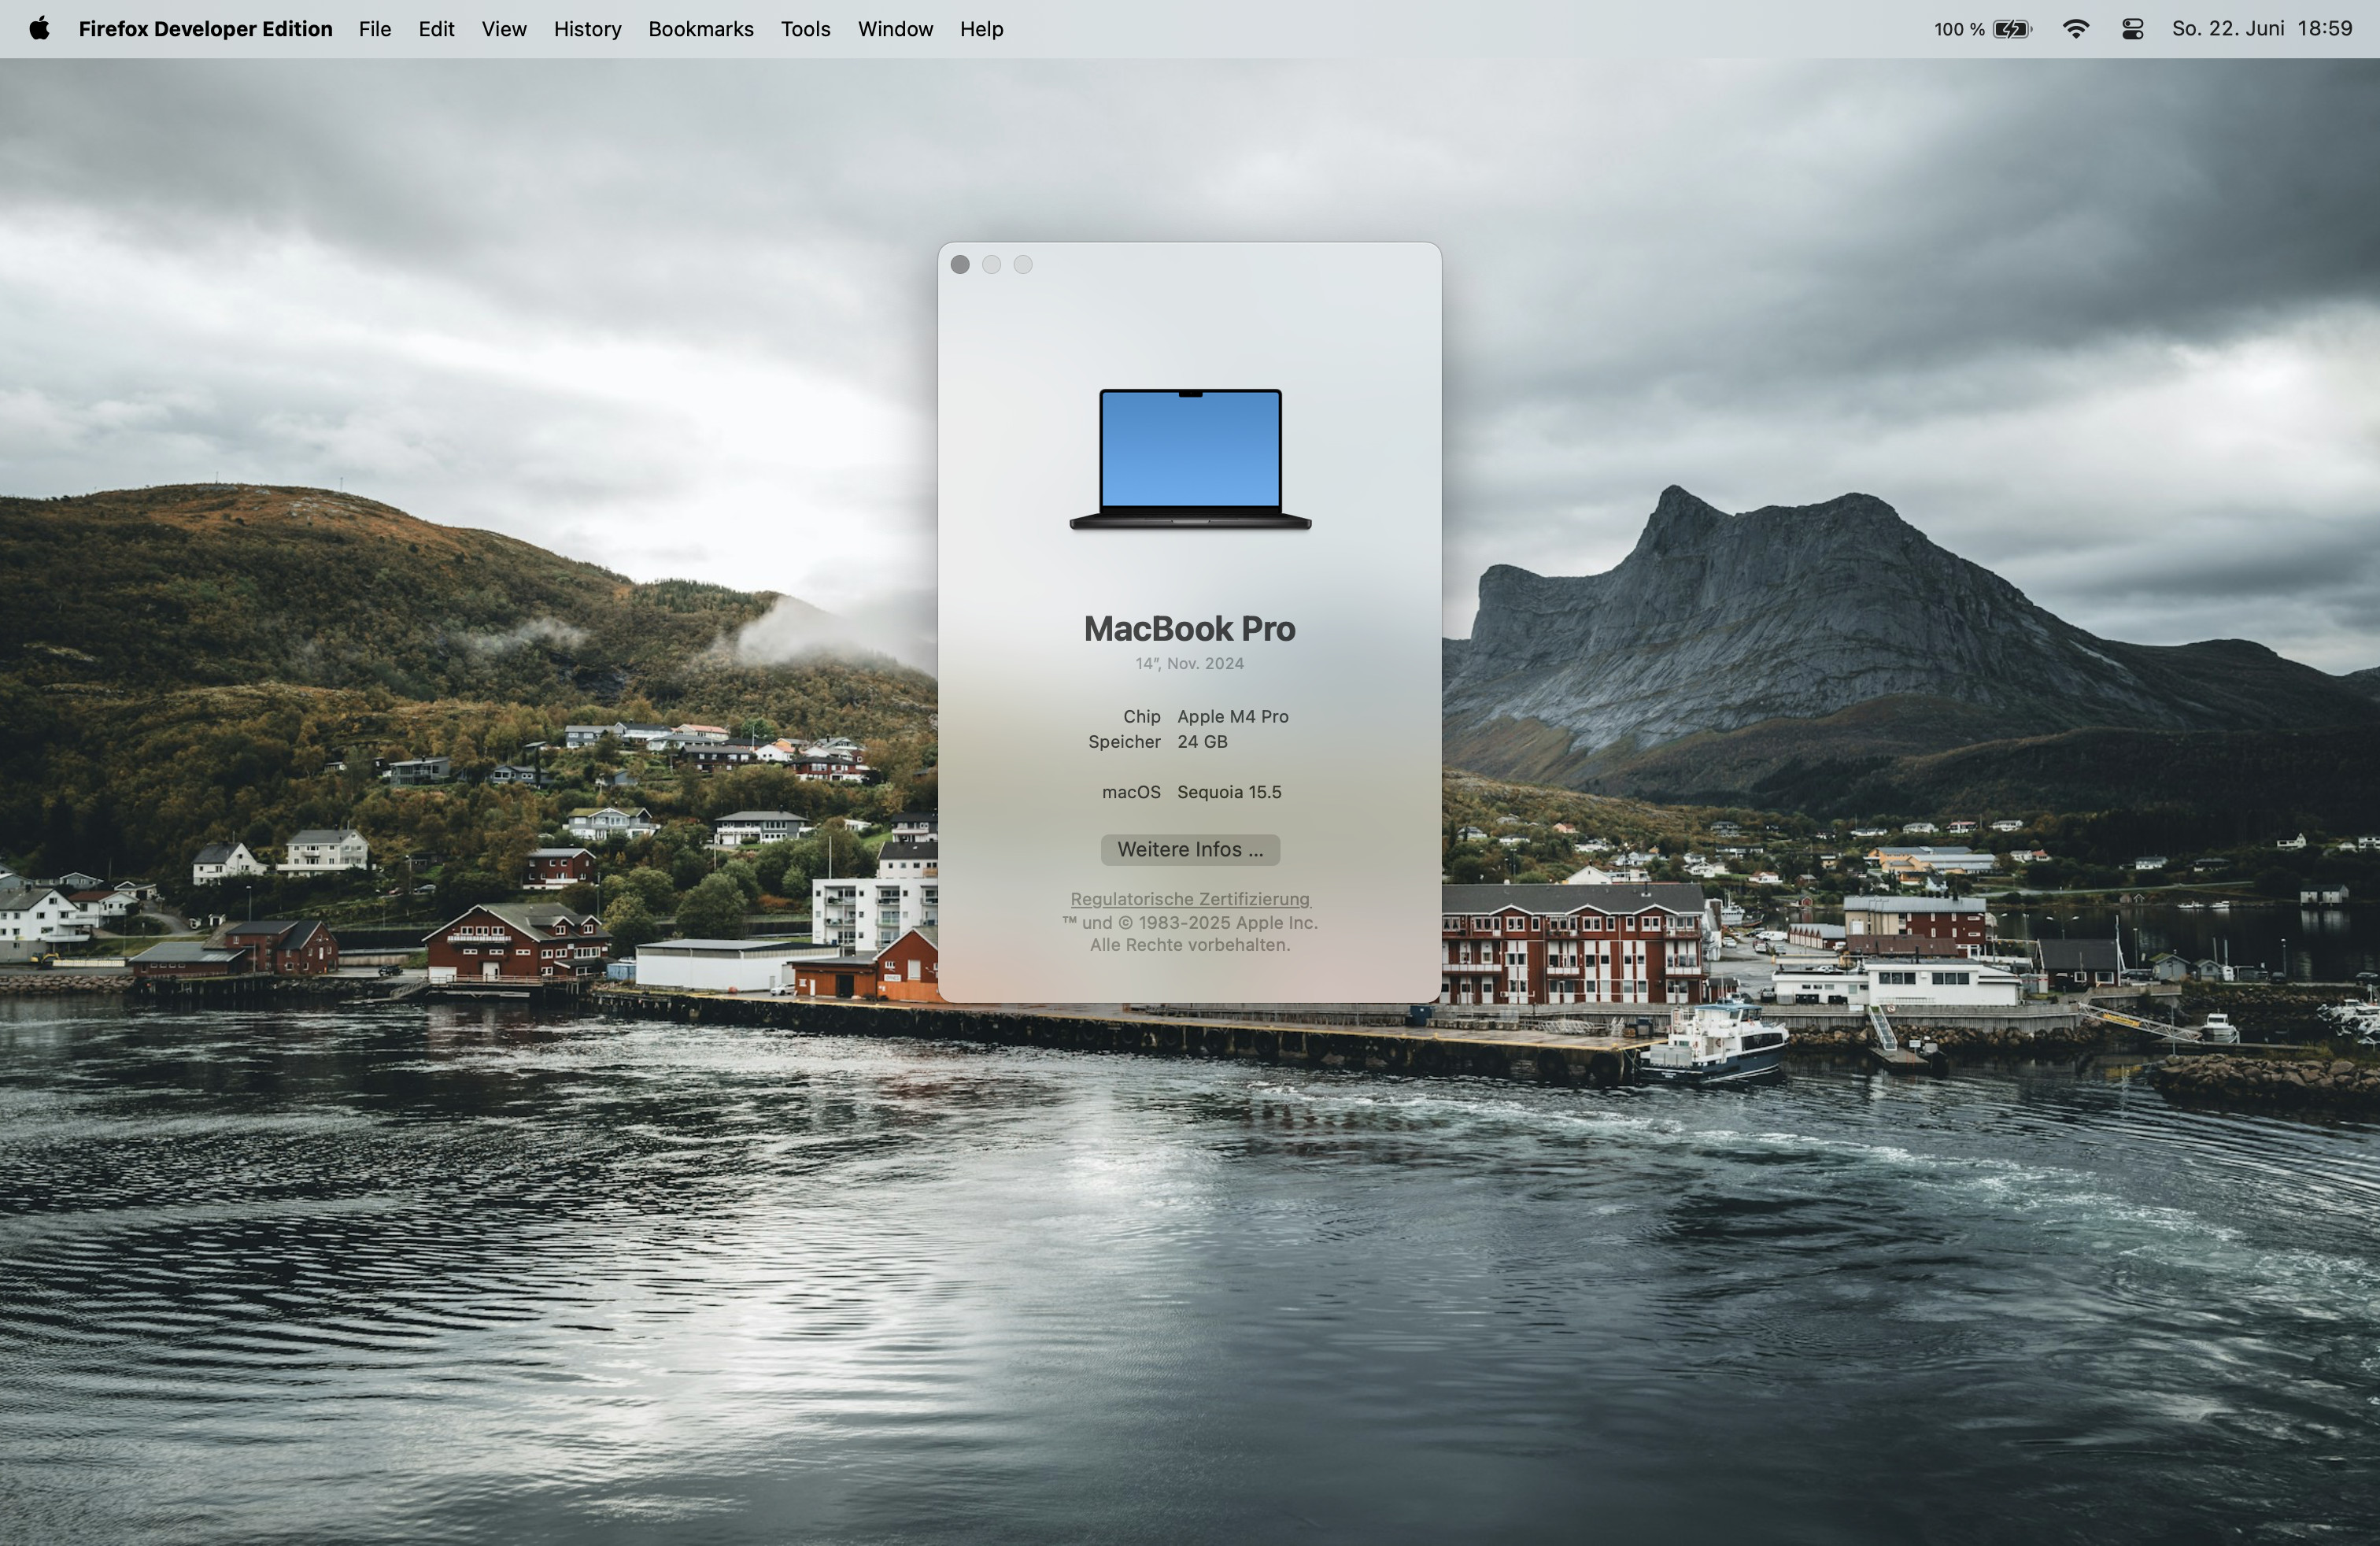Click the MacBook Pro laptop image

pyautogui.click(x=1190, y=459)
